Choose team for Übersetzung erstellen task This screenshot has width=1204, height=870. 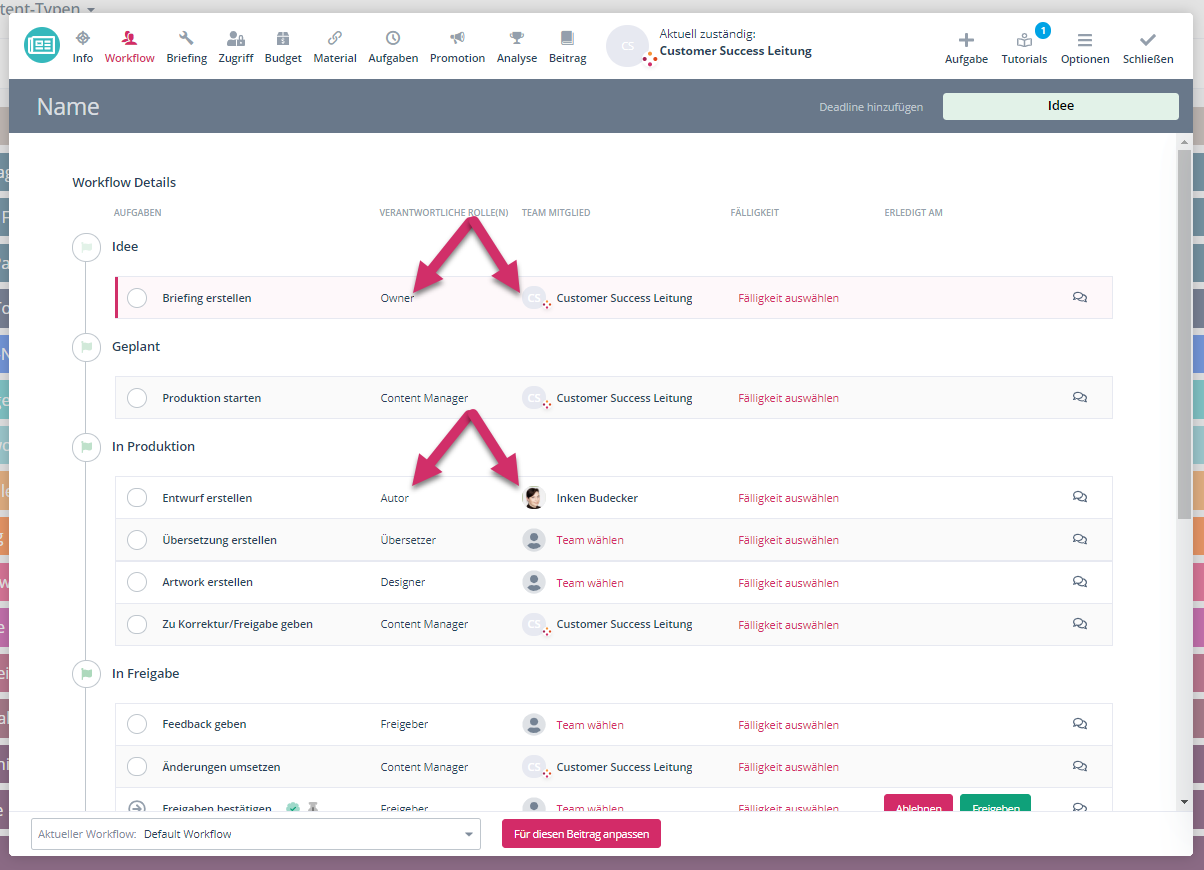click(x=589, y=540)
